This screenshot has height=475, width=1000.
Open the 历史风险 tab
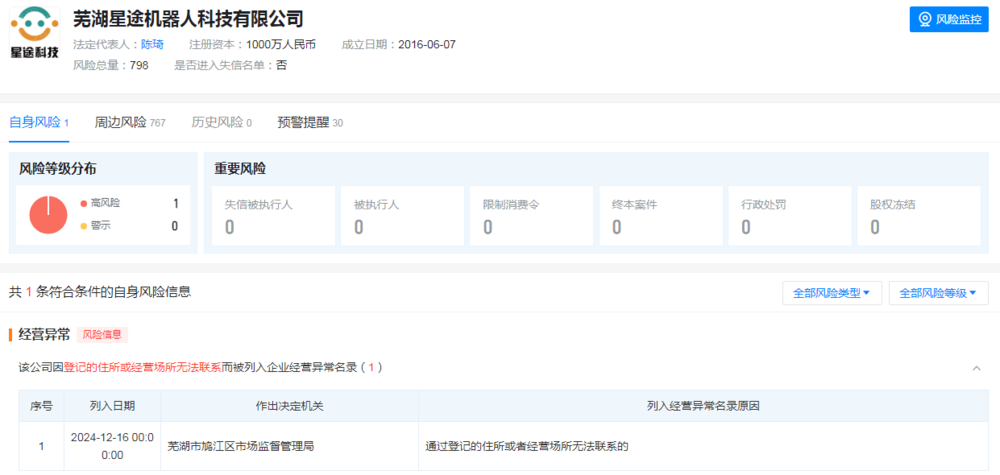[221, 122]
